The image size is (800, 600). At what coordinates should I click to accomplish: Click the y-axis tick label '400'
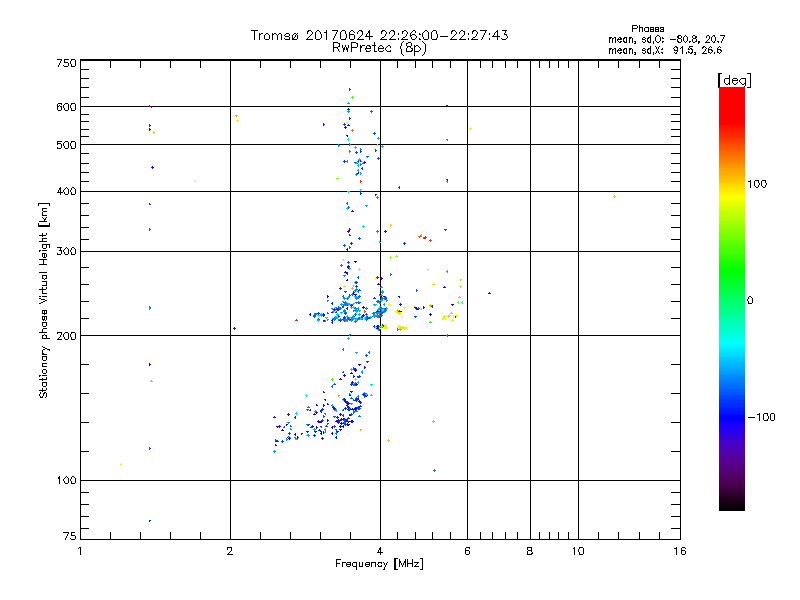point(66,191)
